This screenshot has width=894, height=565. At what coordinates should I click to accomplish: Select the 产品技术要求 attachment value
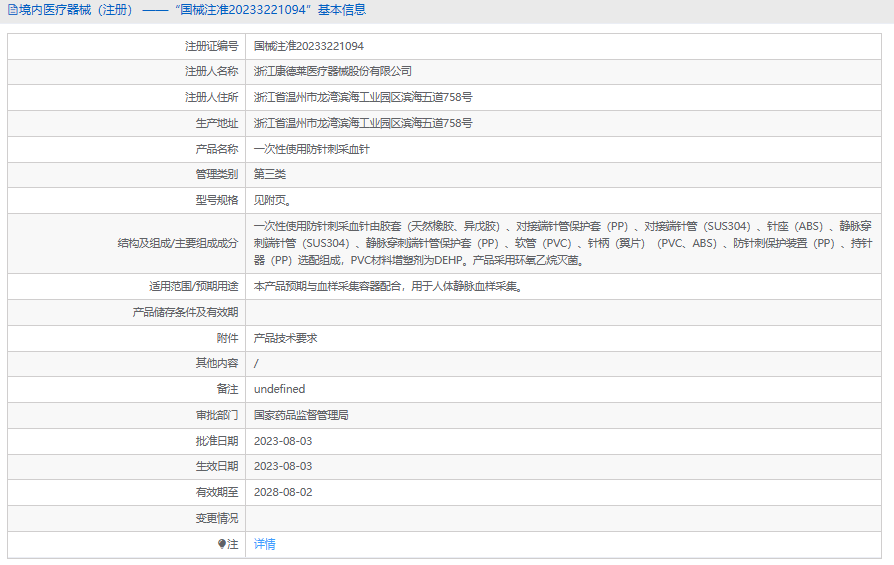tap(286, 338)
